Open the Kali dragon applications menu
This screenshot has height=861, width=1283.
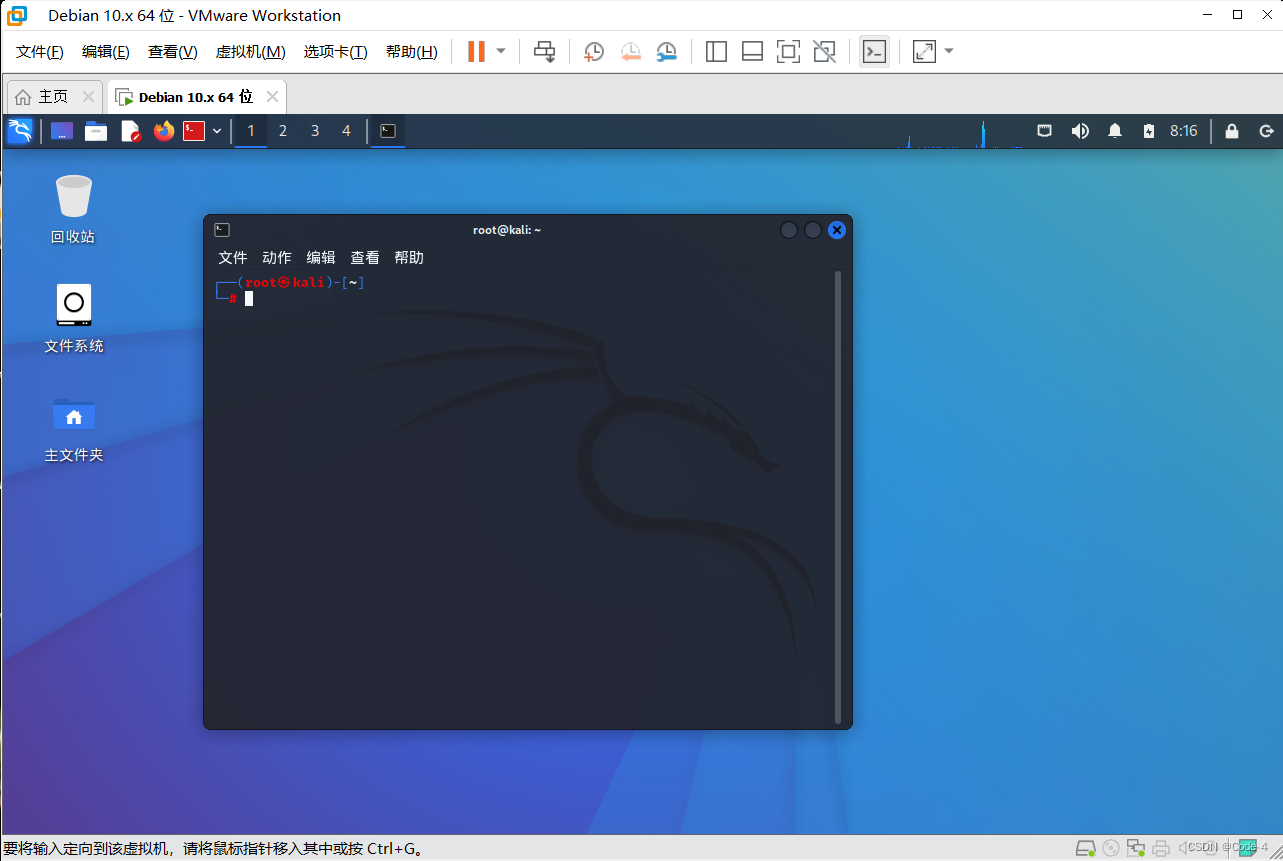click(x=20, y=131)
